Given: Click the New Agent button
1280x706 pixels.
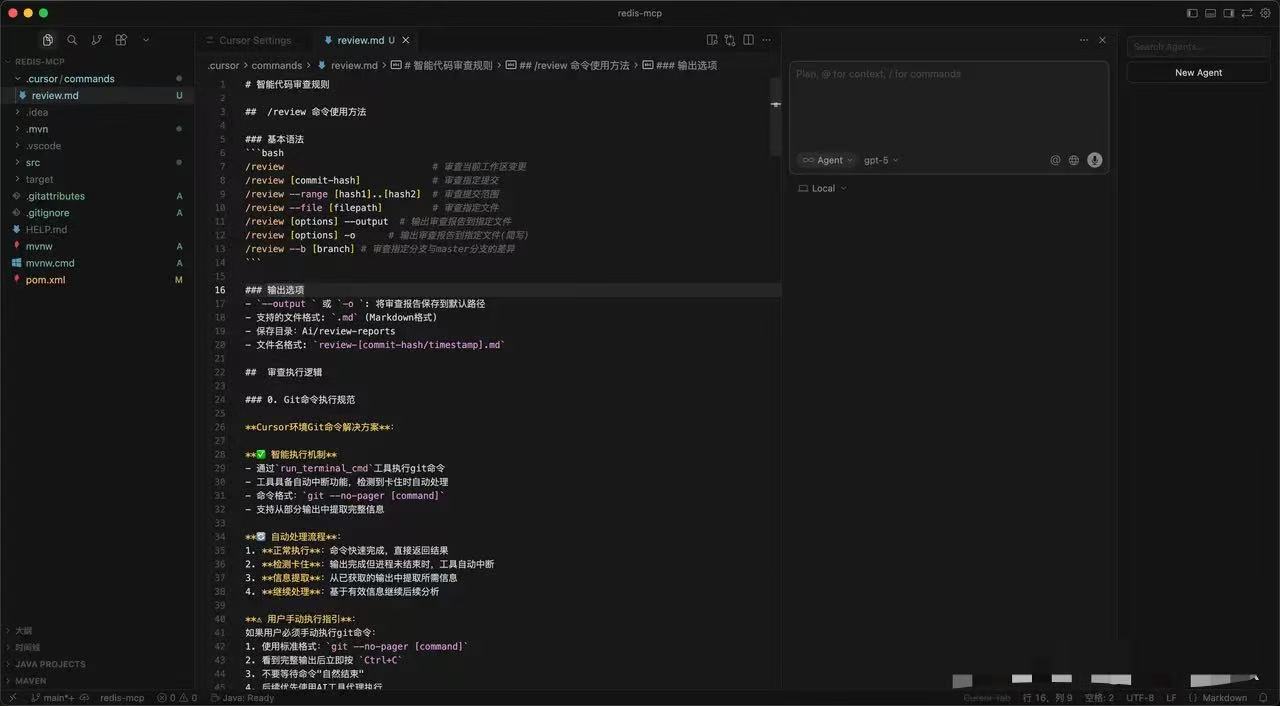Looking at the screenshot, I should pyautogui.click(x=1198, y=73).
